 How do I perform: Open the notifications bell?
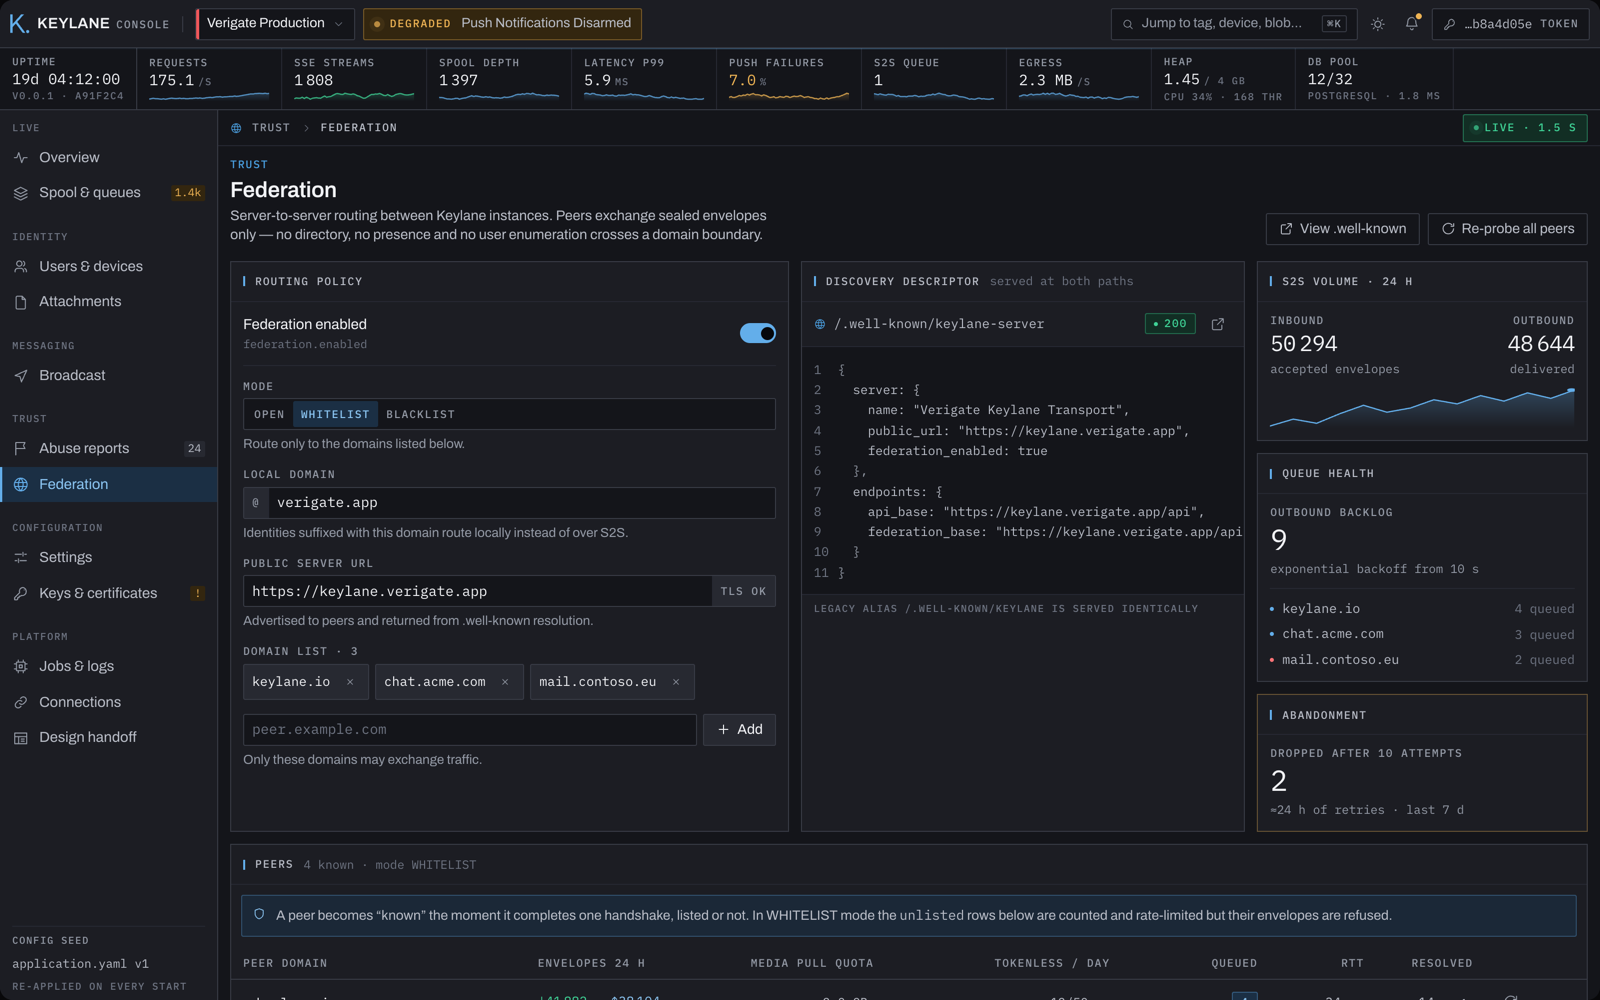point(1412,24)
